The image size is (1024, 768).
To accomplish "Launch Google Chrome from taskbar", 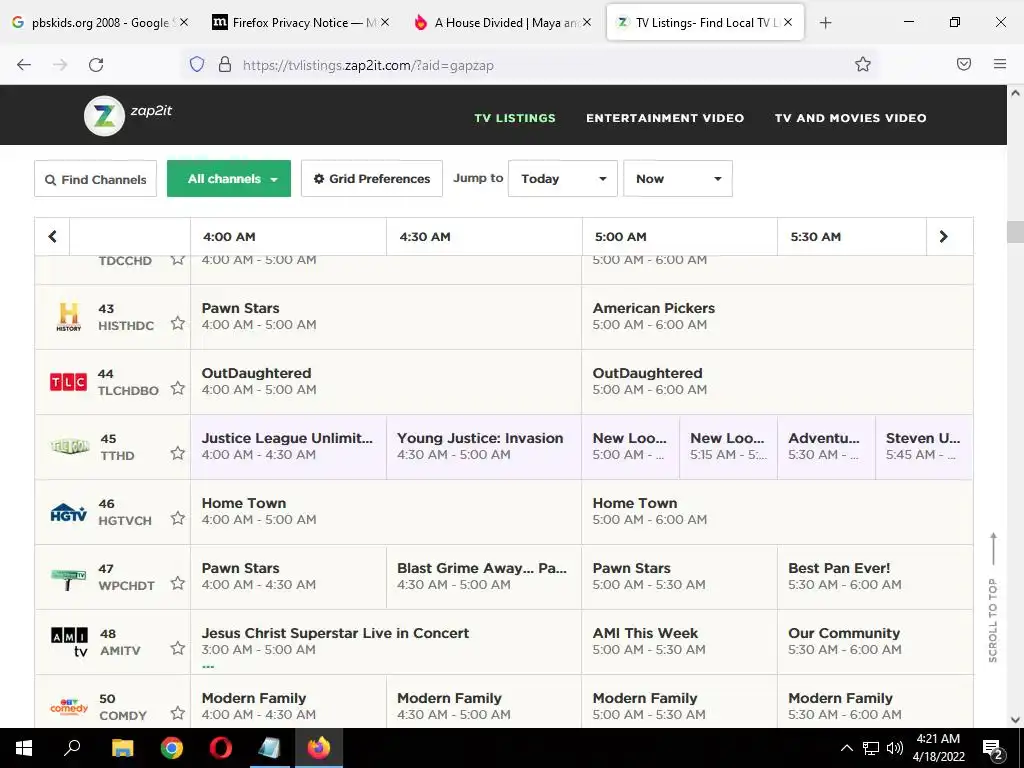I will click(x=172, y=748).
